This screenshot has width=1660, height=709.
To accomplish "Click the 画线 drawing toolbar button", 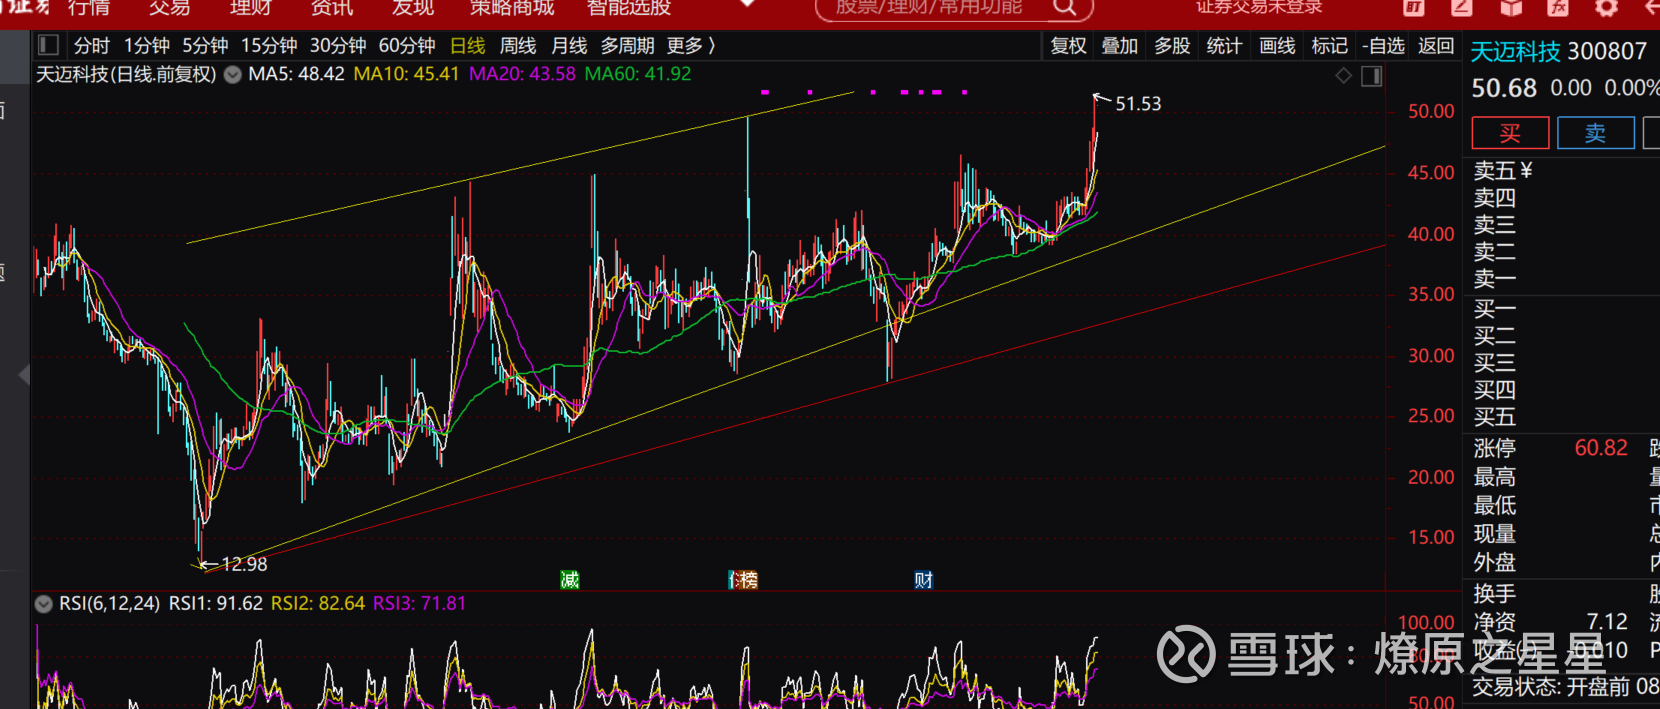I will point(1277,46).
